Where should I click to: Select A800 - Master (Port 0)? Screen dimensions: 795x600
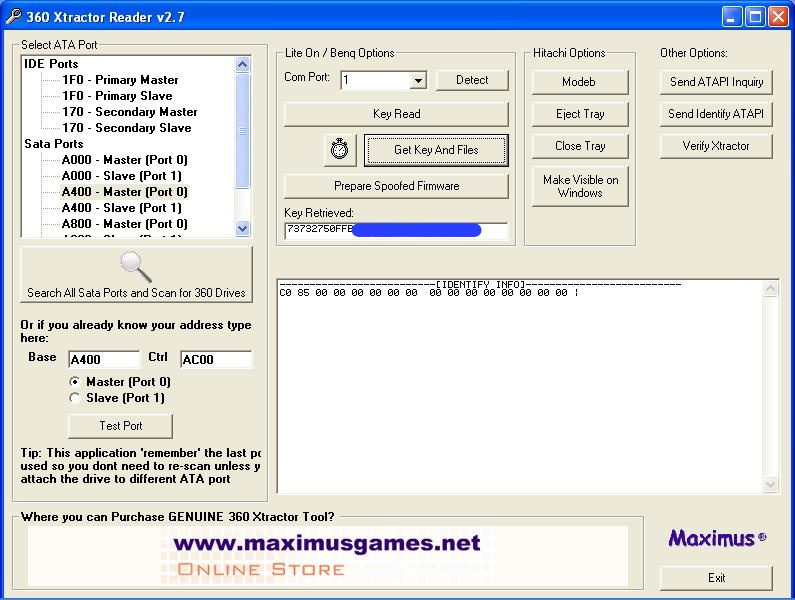click(125, 224)
